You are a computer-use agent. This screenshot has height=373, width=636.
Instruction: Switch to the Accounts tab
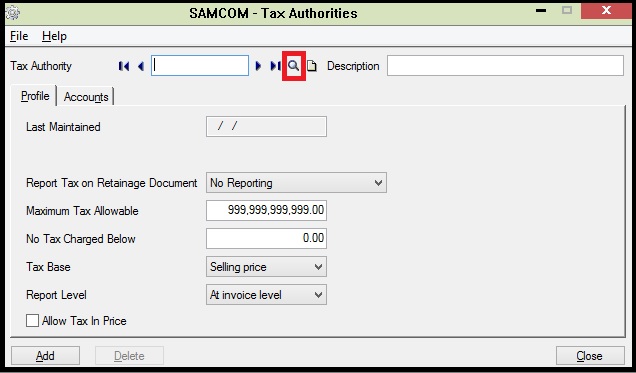pyautogui.click(x=86, y=97)
